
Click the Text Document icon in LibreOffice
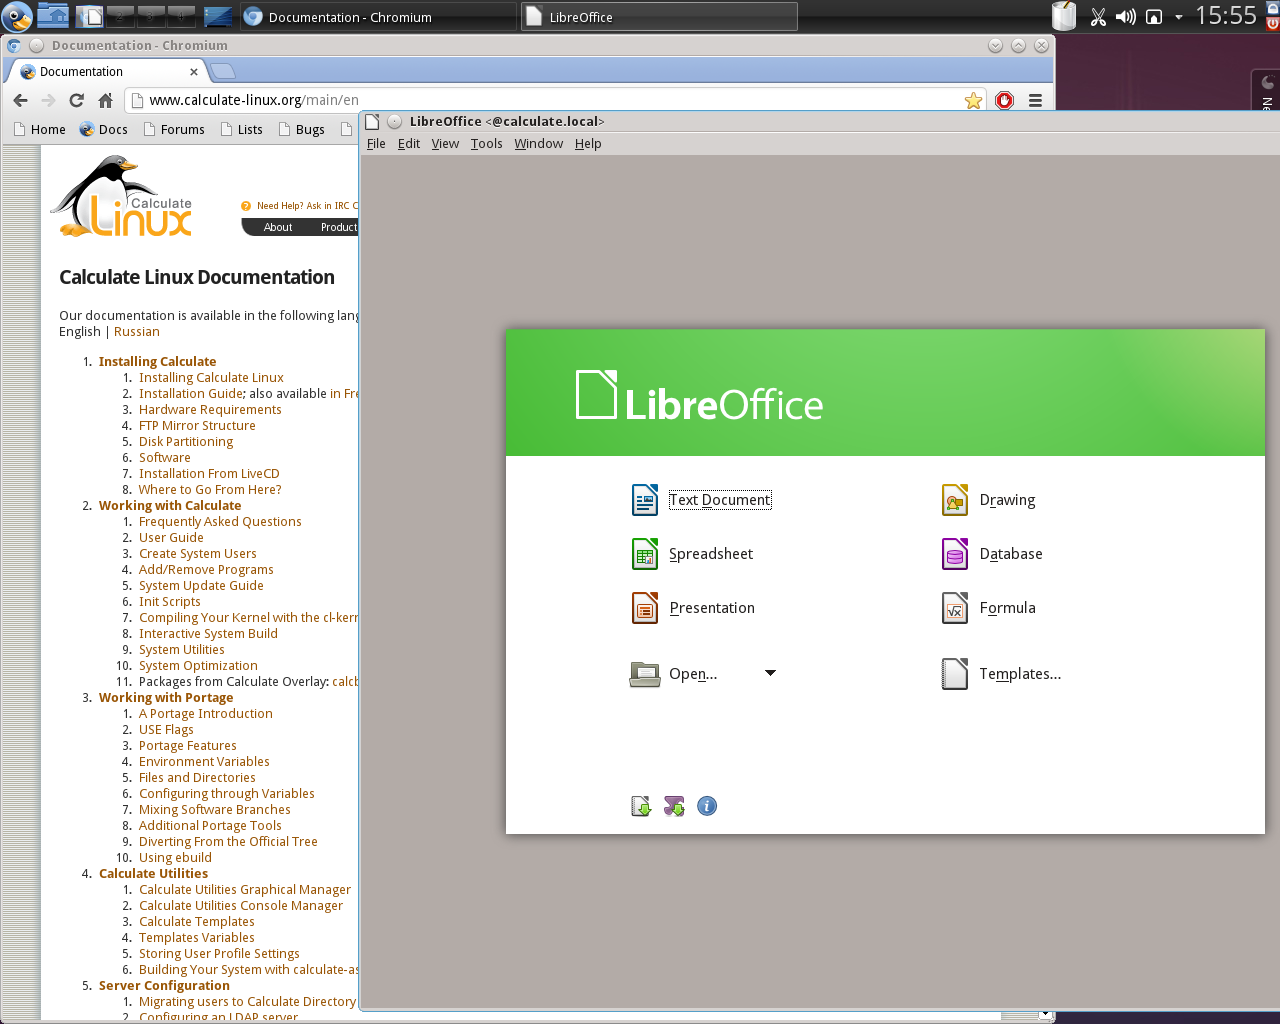645,500
